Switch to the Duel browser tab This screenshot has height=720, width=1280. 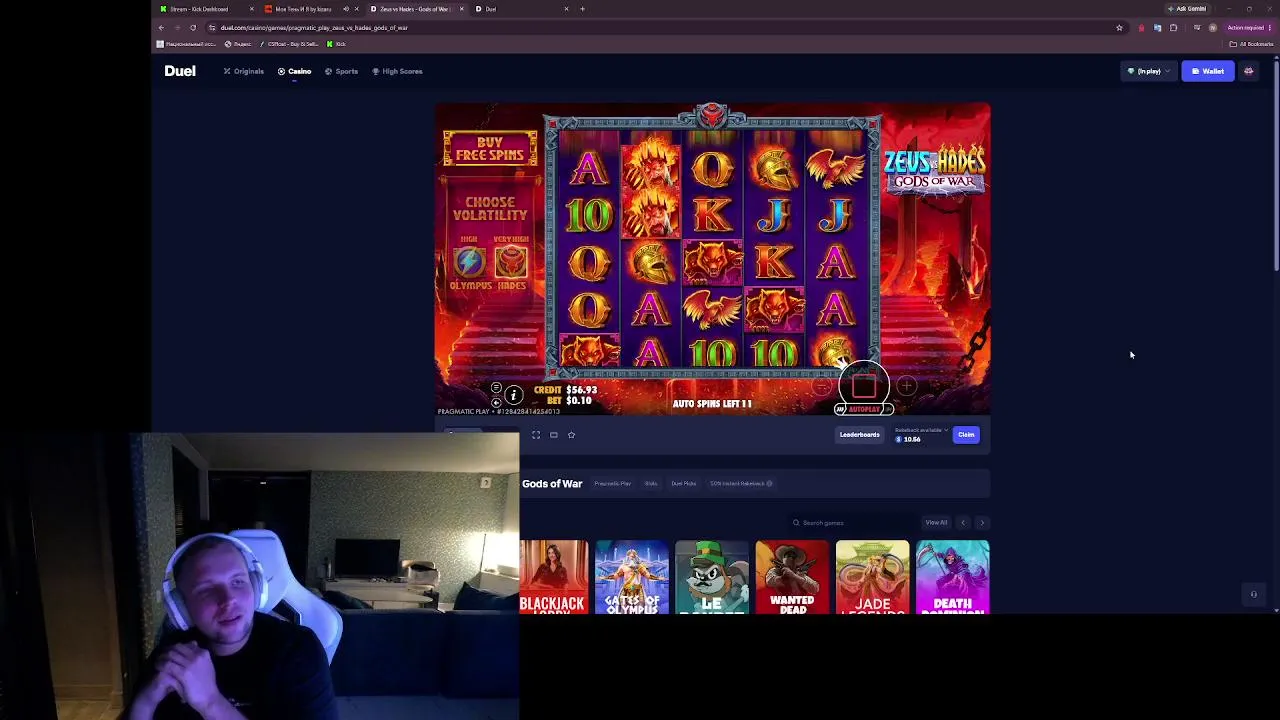pyautogui.click(x=520, y=9)
